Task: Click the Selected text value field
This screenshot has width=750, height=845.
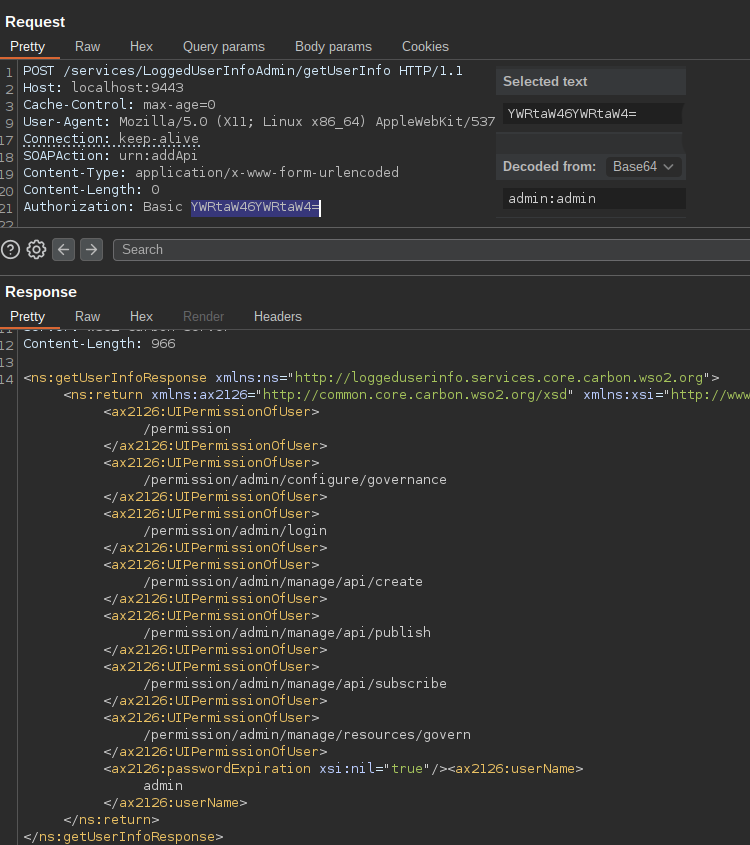Action: [x=593, y=114]
